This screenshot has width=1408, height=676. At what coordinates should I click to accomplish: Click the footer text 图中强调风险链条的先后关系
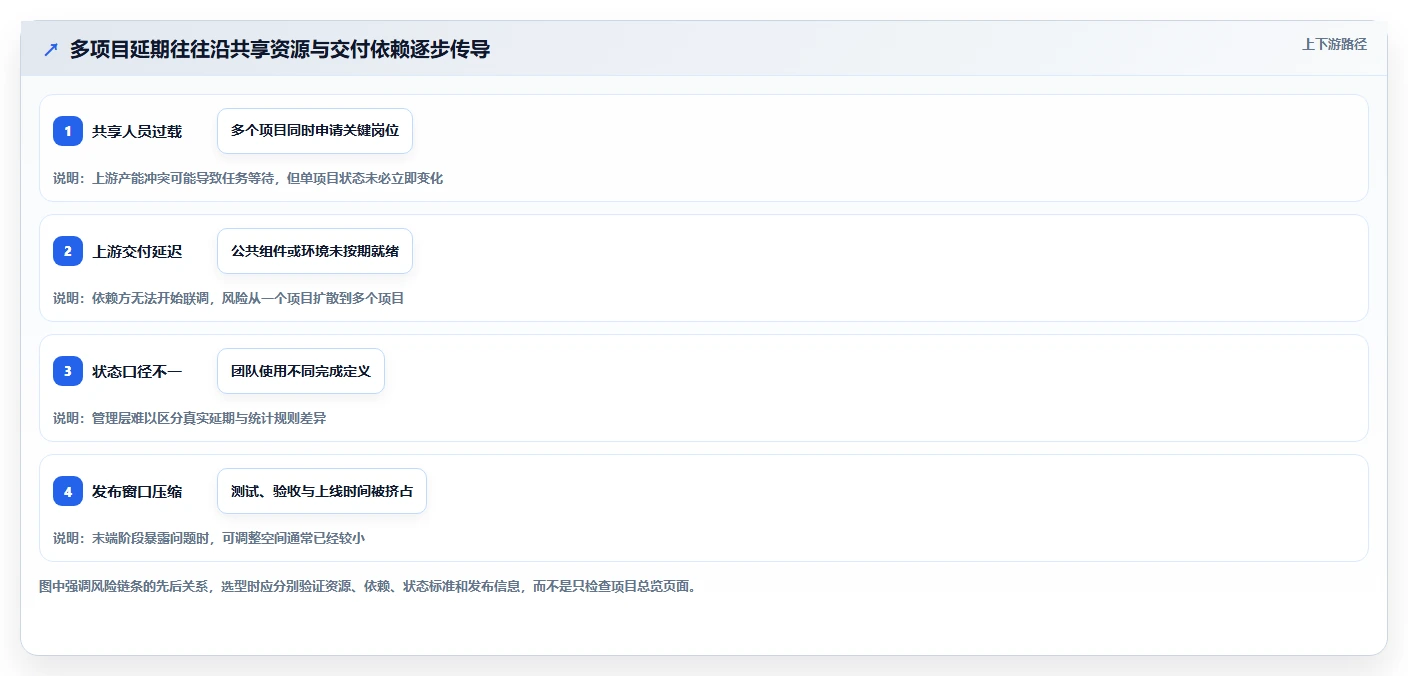click(368, 586)
